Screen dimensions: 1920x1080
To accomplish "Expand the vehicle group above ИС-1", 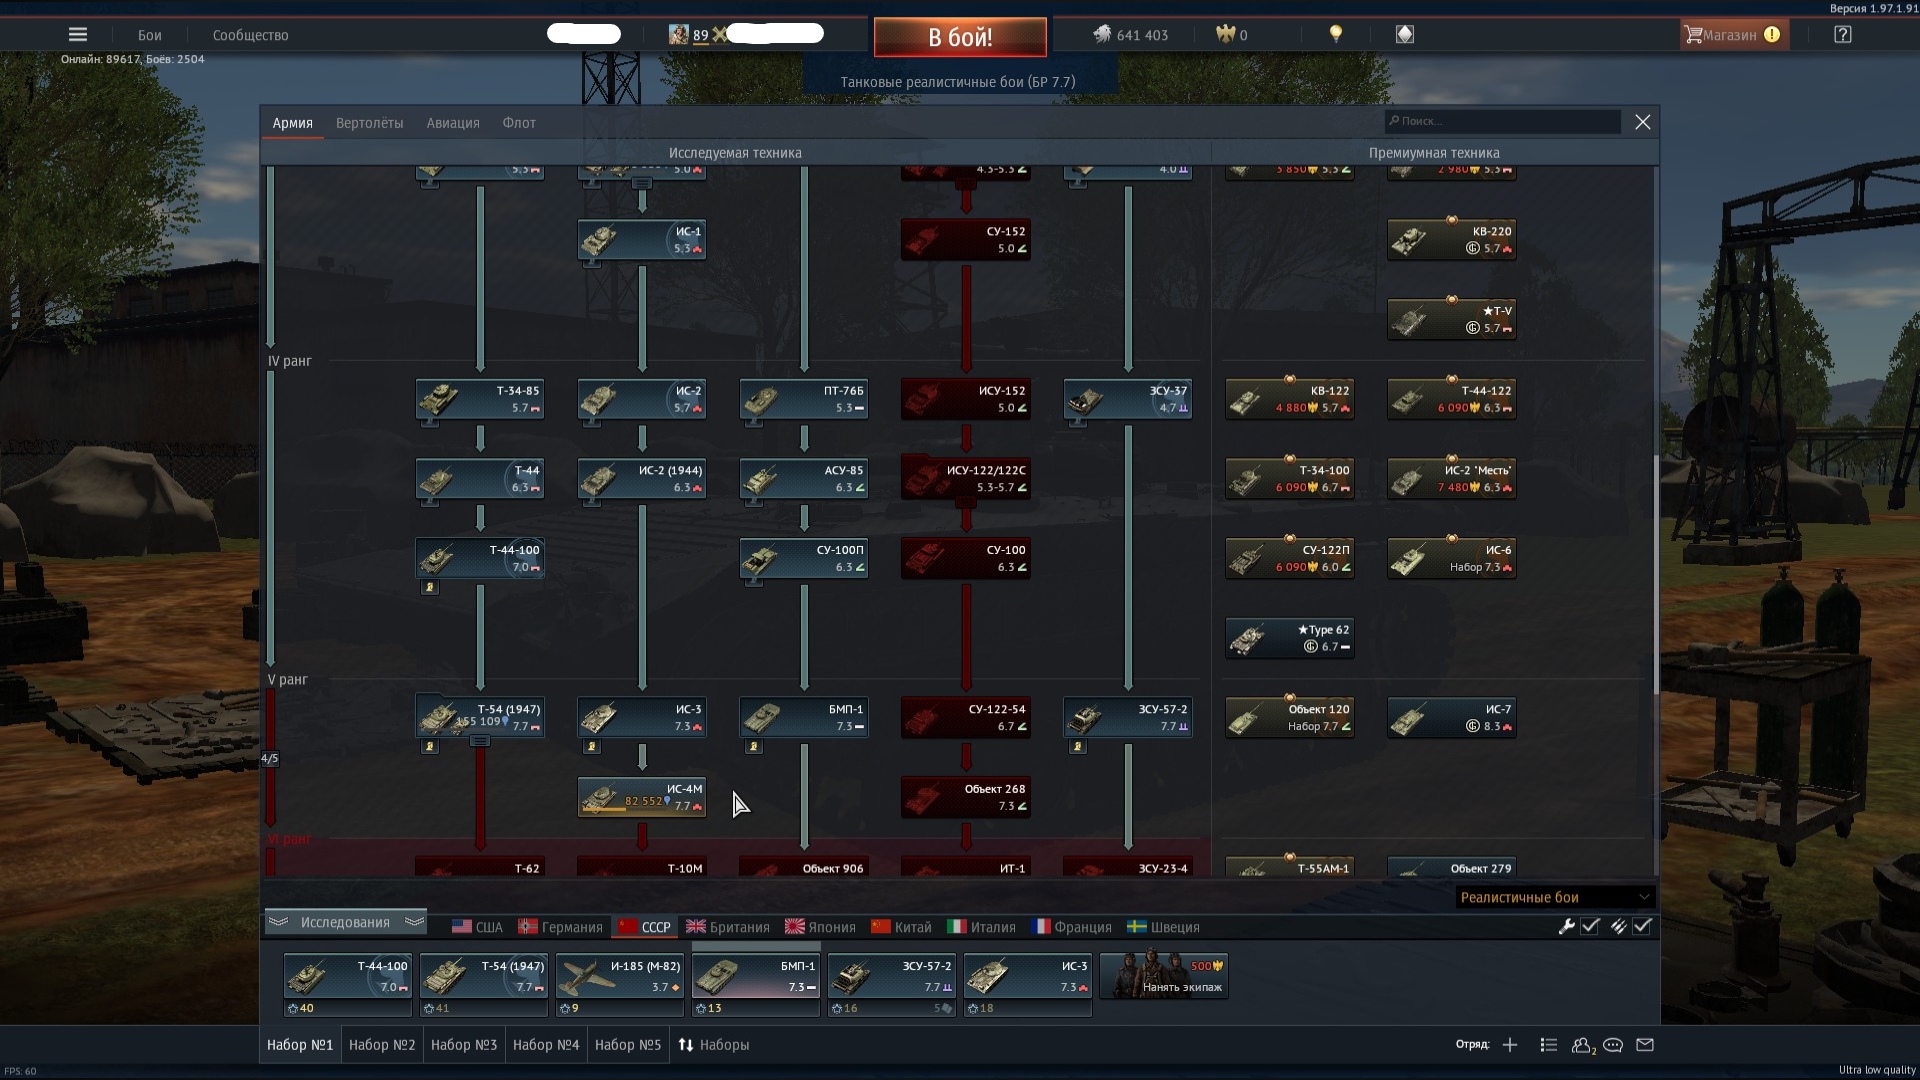I will [642, 183].
